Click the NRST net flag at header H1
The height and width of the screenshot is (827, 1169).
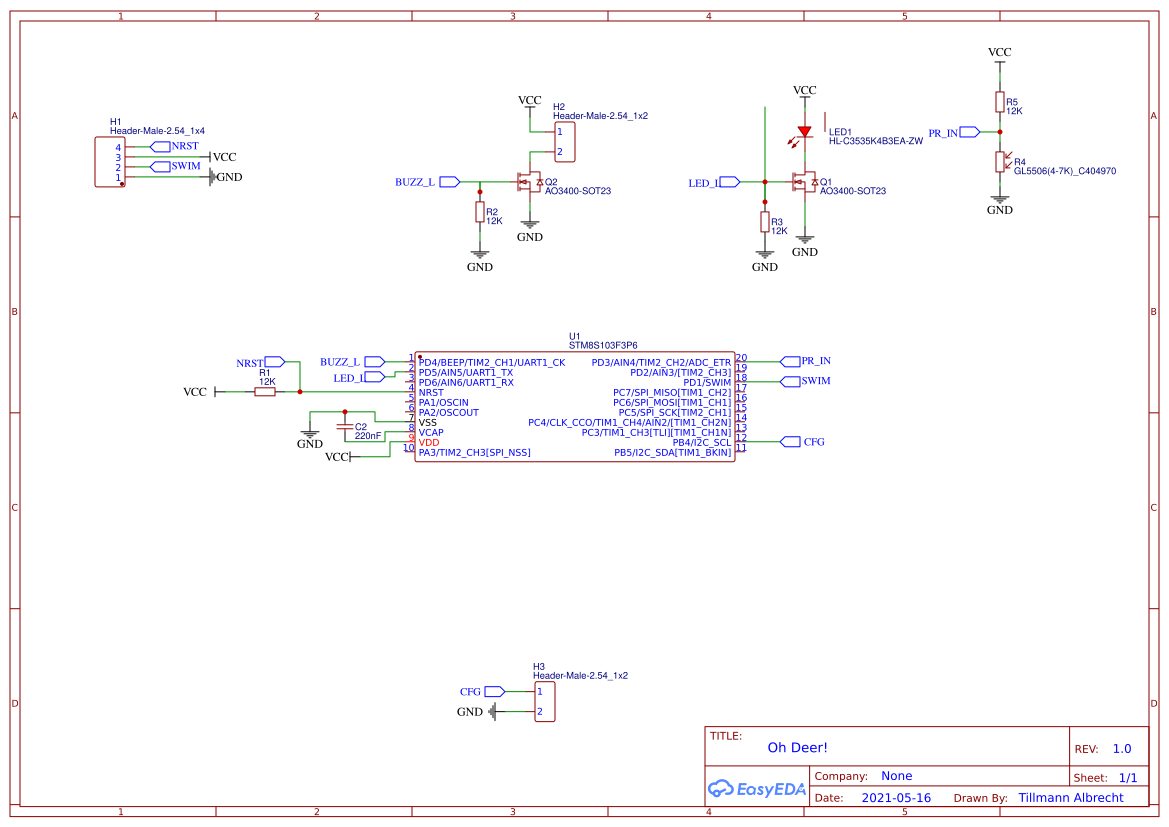coord(176,146)
